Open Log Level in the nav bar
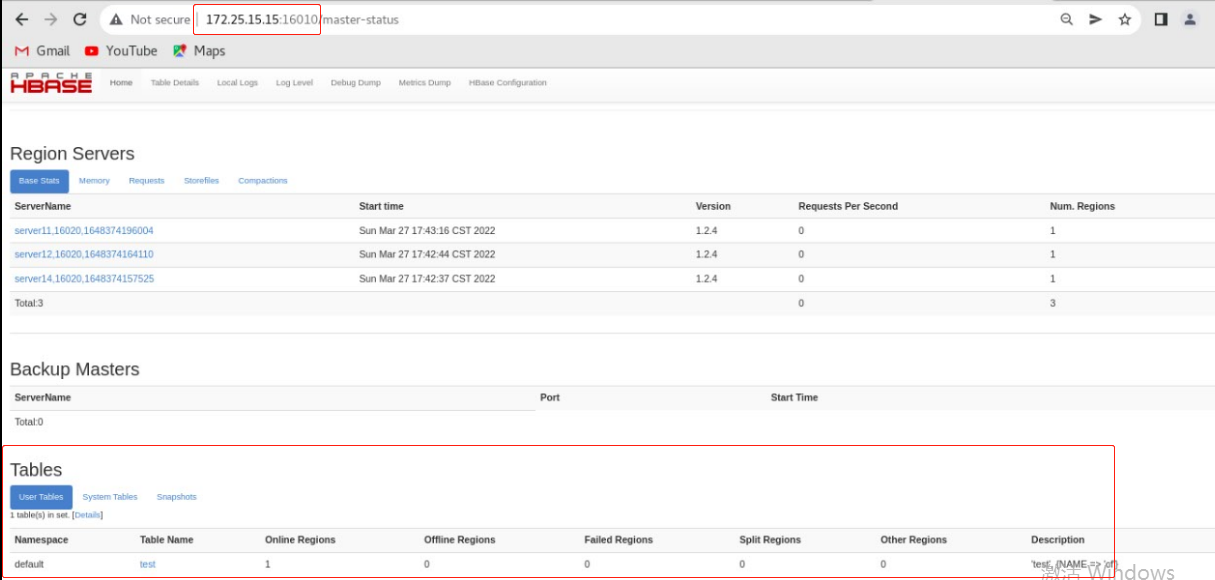Image resolution: width=1215 pixels, height=580 pixels. click(294, 83)
